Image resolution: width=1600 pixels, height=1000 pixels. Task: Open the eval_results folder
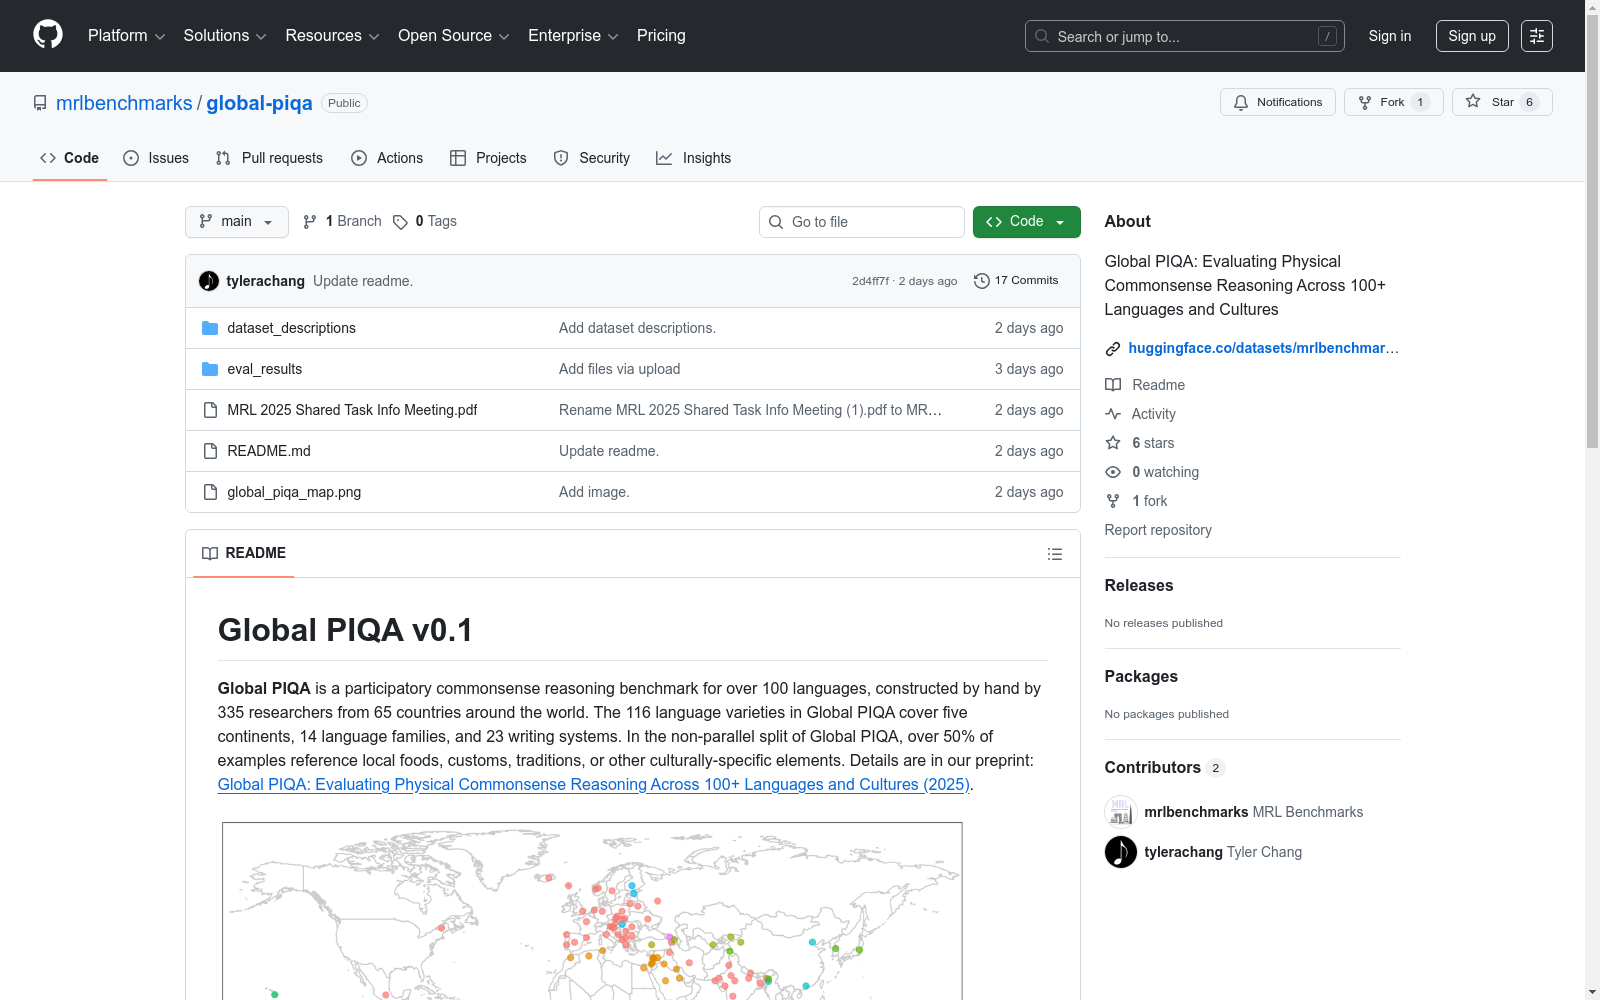(x=264, y=369)
